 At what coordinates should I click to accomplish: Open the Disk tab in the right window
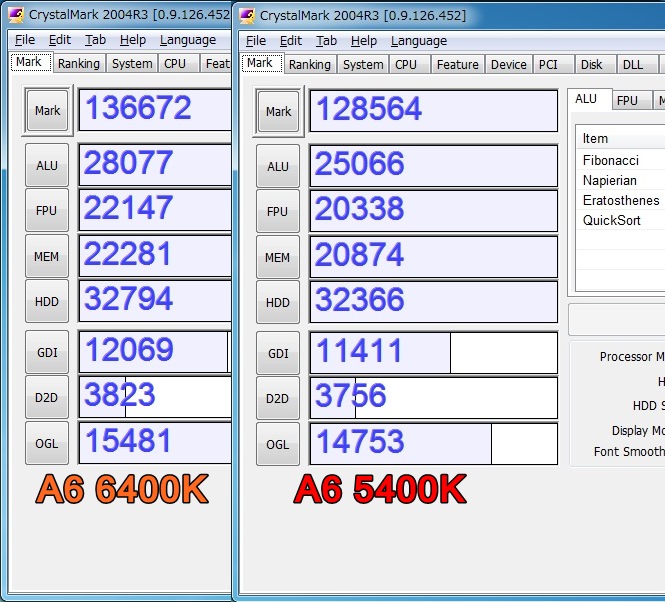(591, 64)
